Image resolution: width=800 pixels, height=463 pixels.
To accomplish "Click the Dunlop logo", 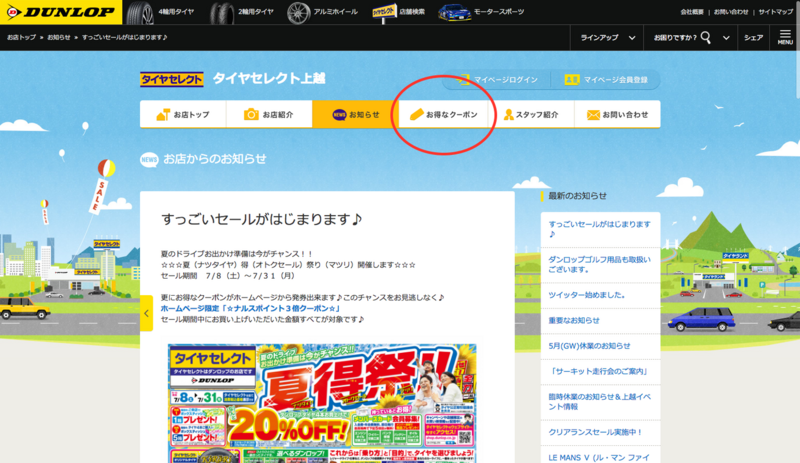I will [61, 12].
